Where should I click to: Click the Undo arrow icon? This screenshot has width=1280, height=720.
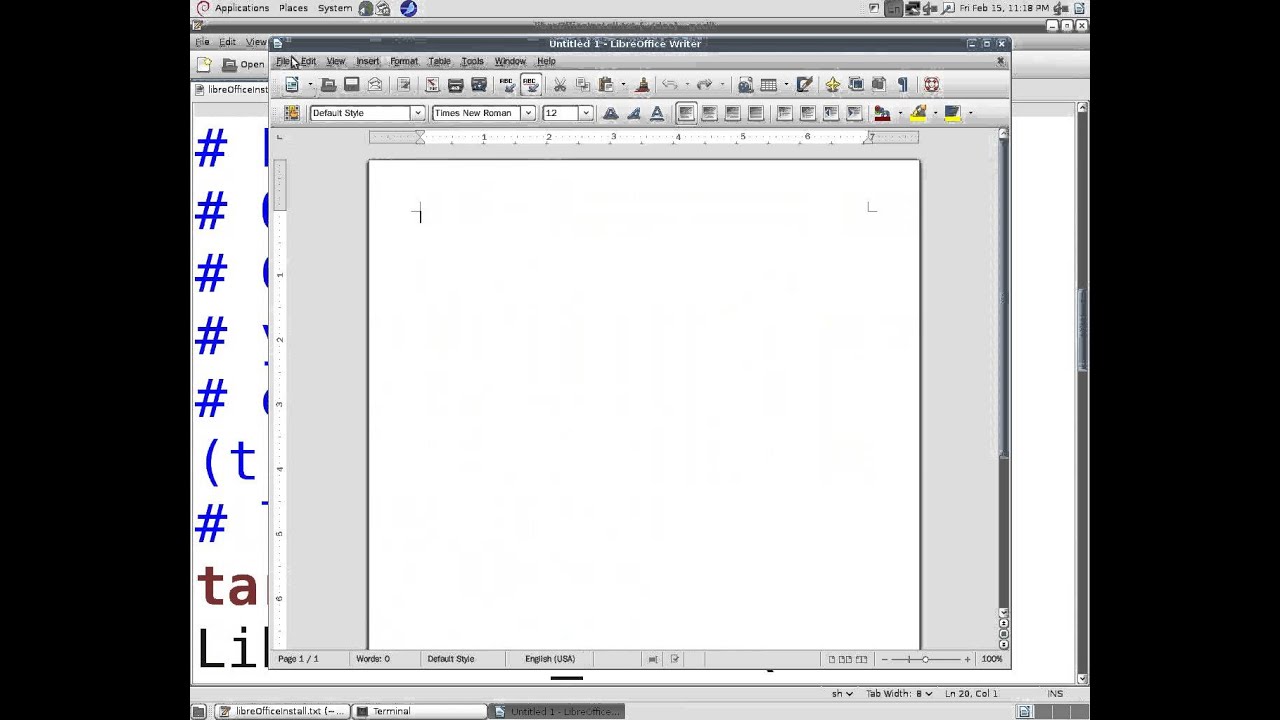669,84
